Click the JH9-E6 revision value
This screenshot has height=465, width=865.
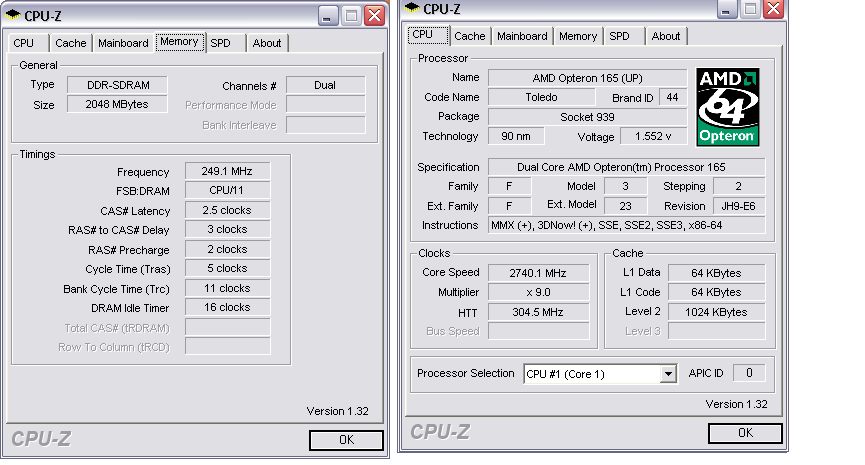tap(739, 206)
